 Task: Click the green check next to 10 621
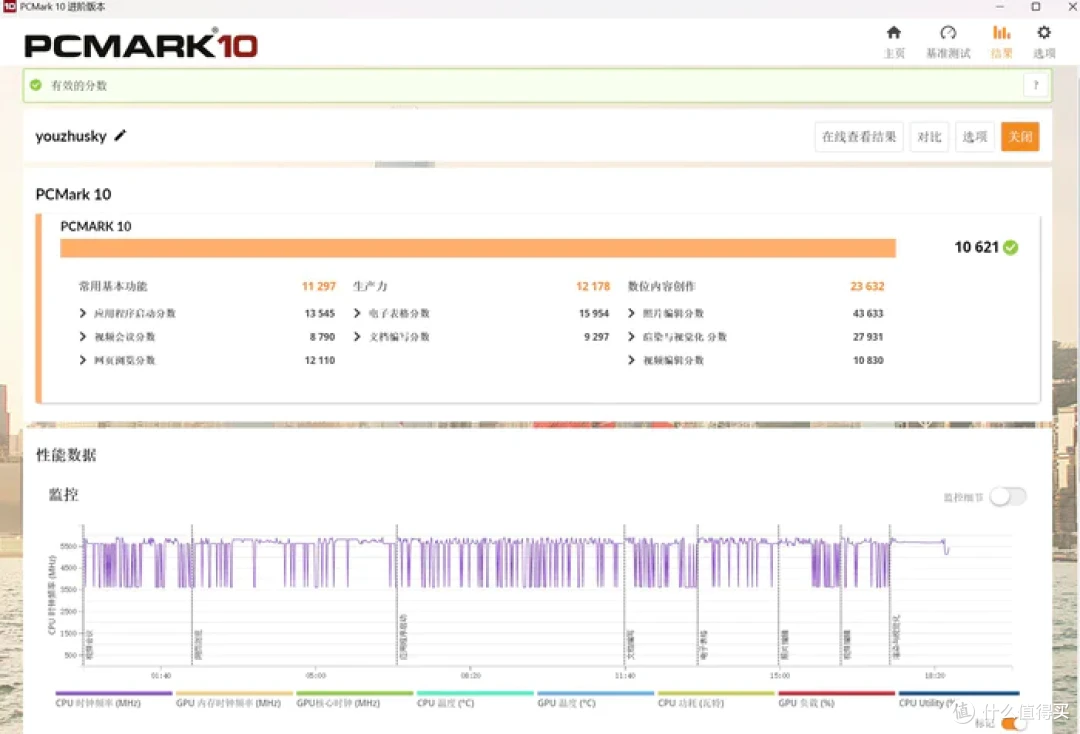pos(1010,247)
